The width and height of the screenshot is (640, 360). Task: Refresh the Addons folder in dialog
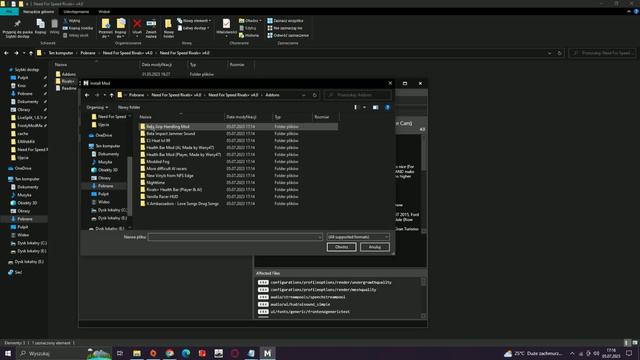coord(315,95)
